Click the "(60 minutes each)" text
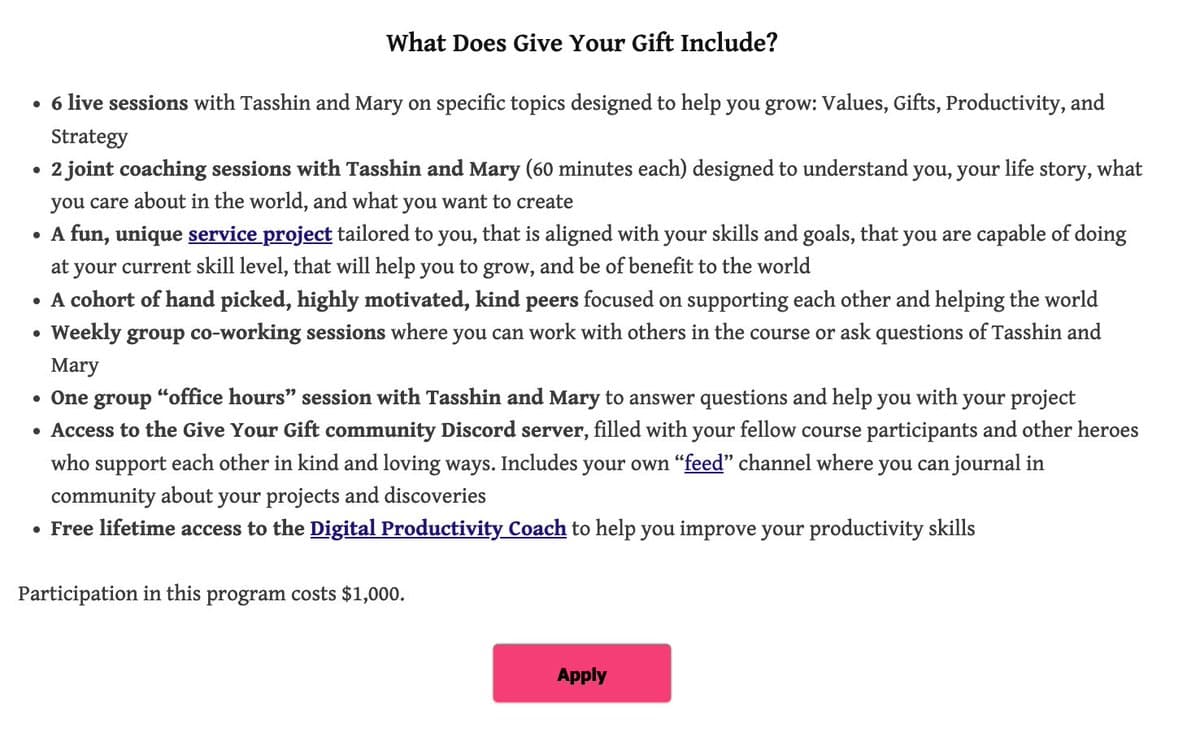 click(x=605, y=169)
